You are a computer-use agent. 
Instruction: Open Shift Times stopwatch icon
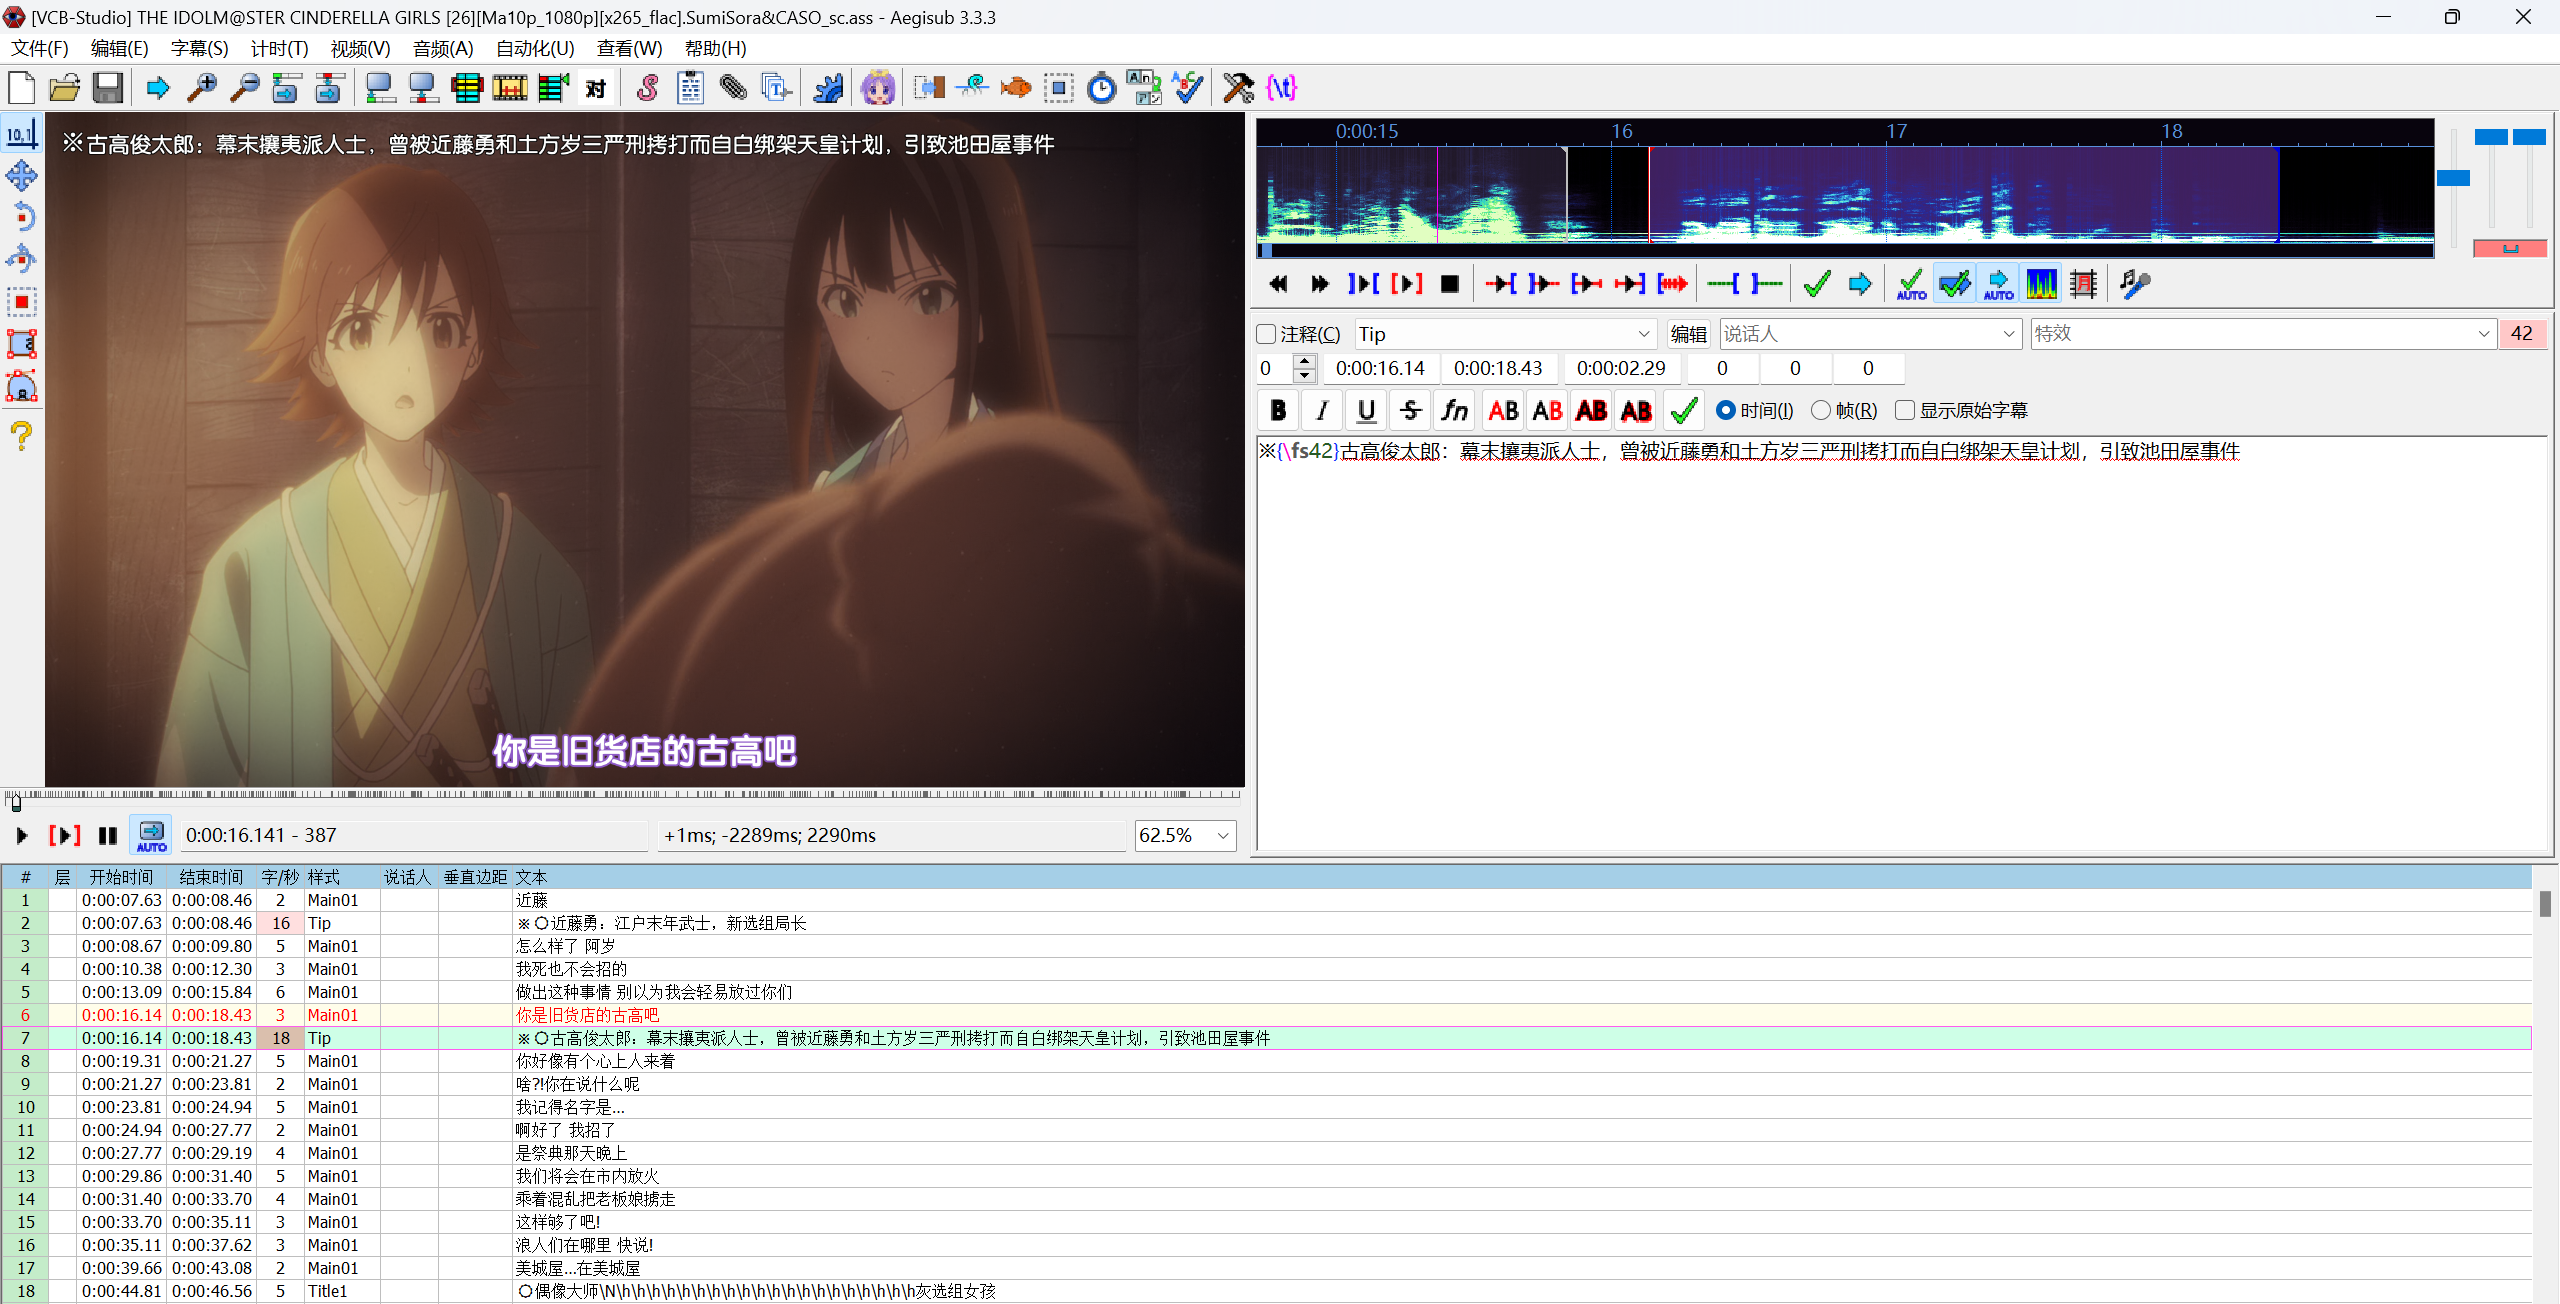pyautogui.click(x=1101, y=88)
